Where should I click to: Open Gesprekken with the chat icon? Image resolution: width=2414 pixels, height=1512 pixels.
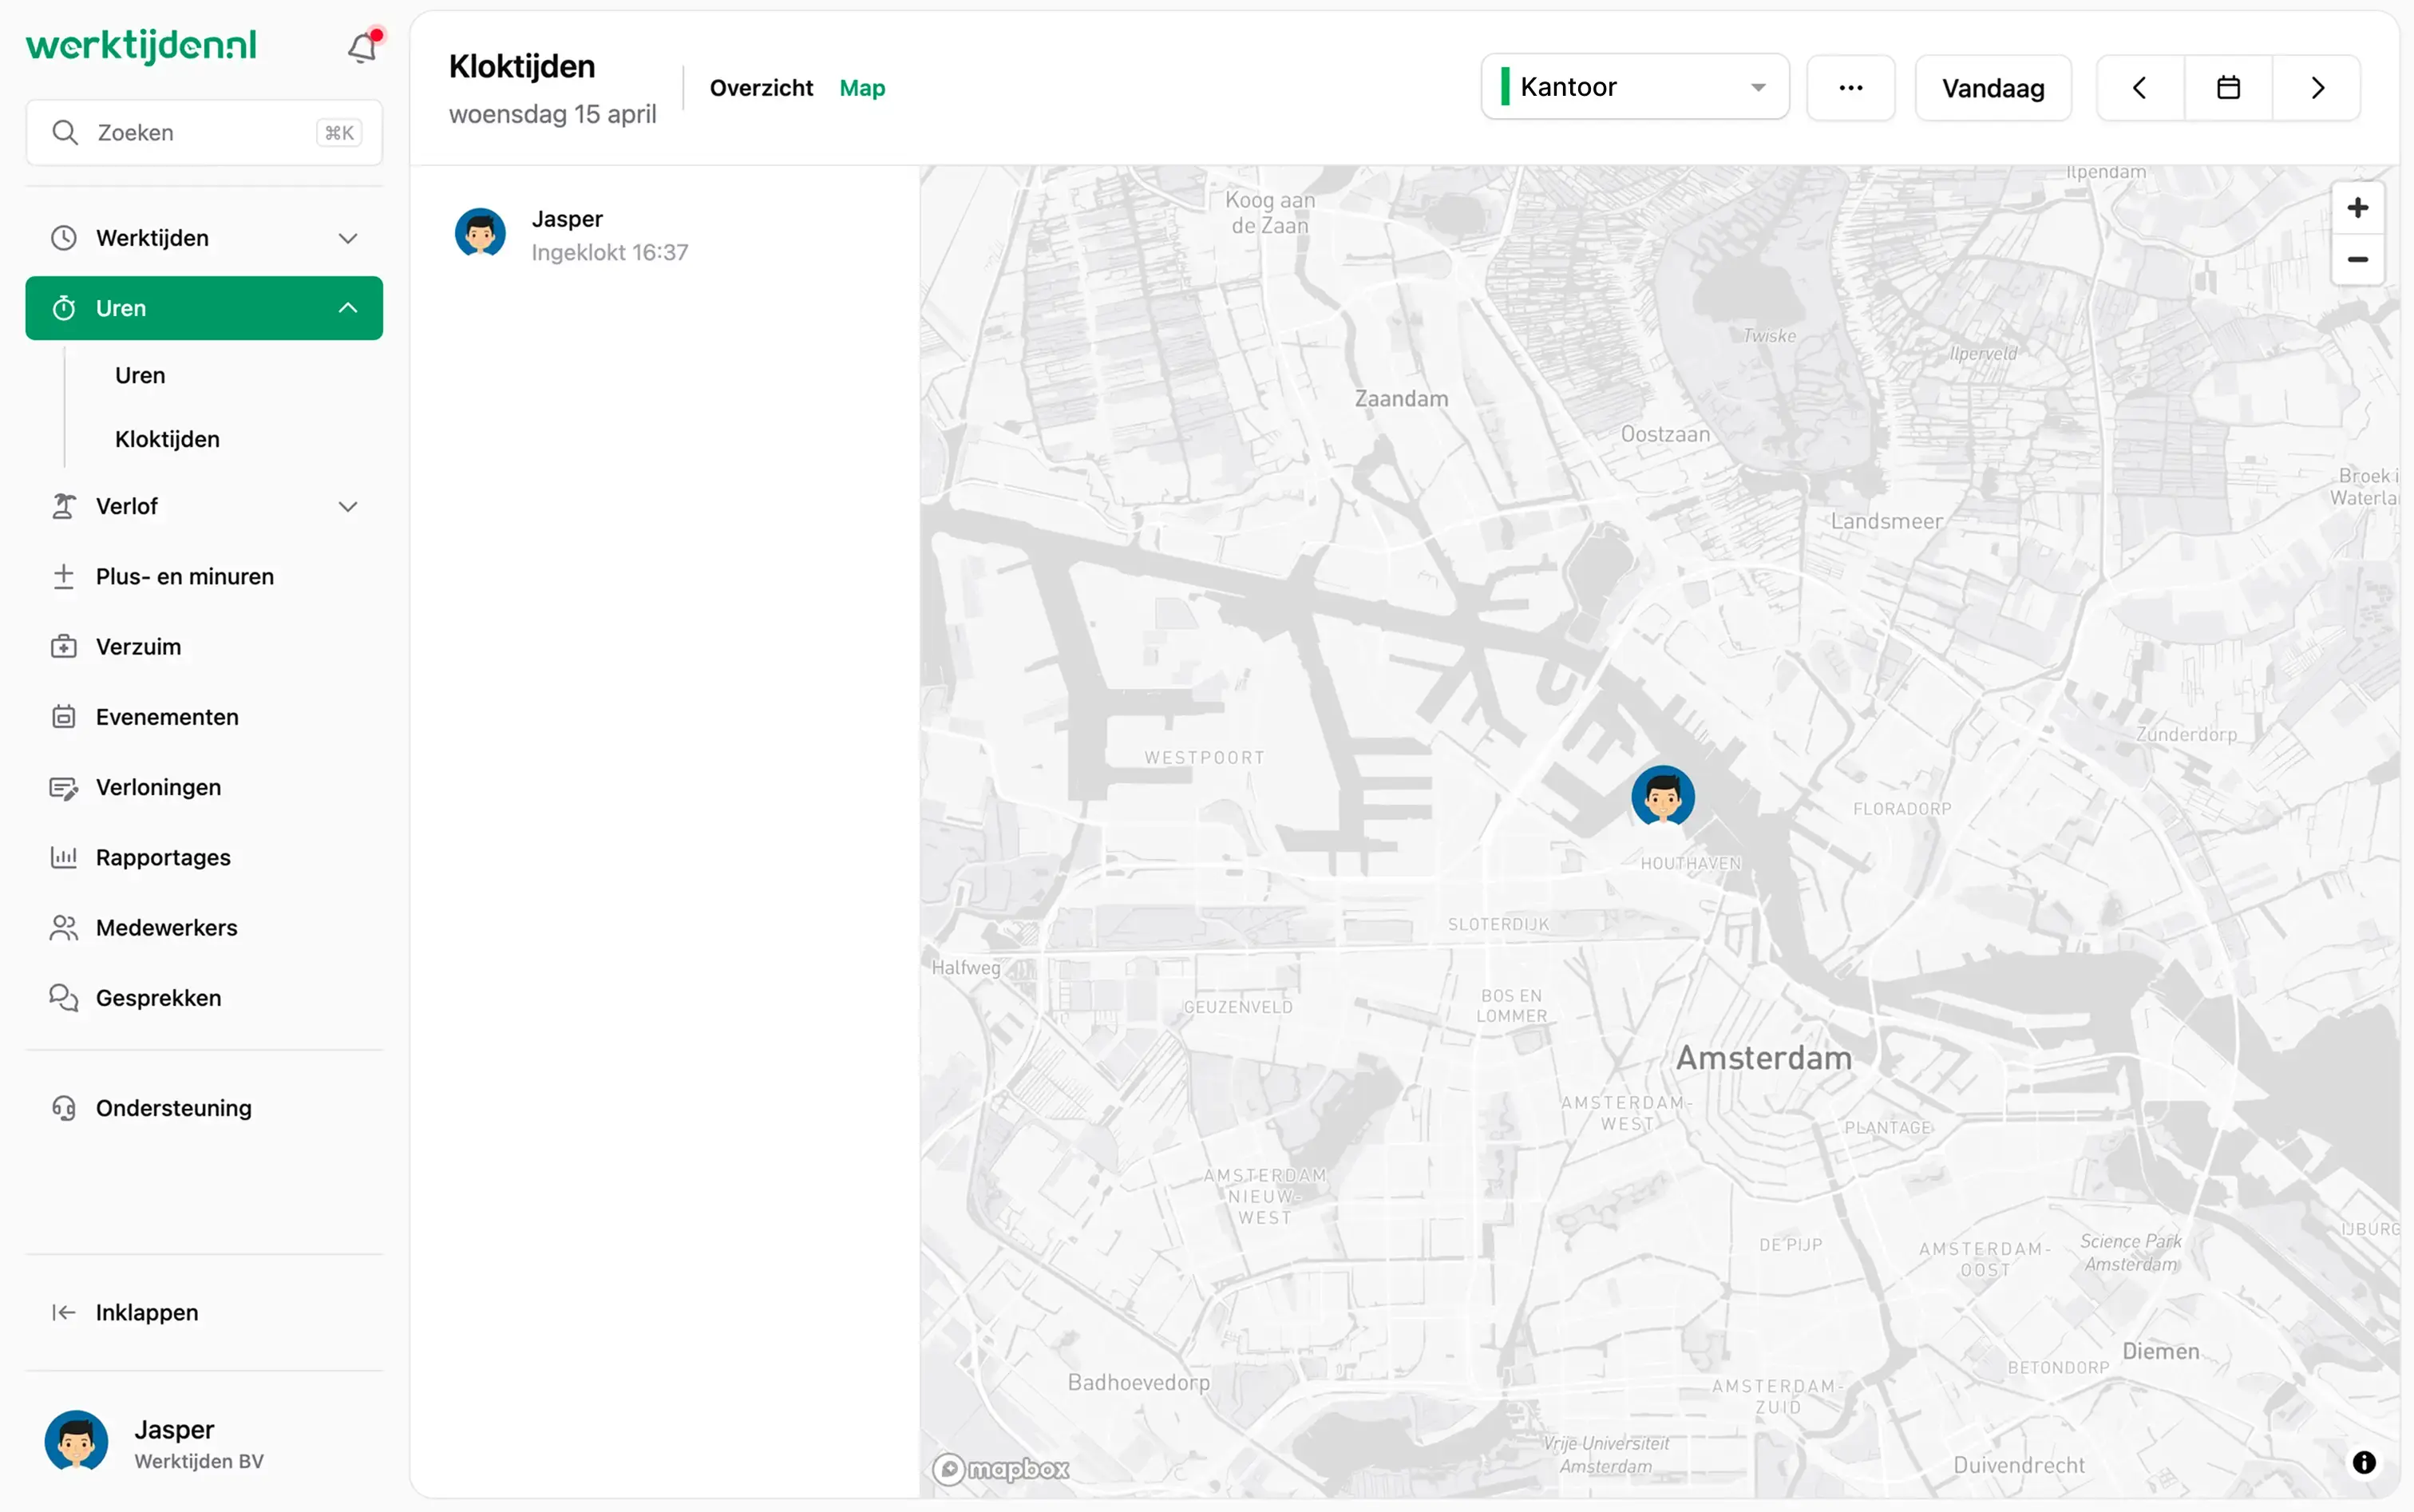tap(63, 997)
